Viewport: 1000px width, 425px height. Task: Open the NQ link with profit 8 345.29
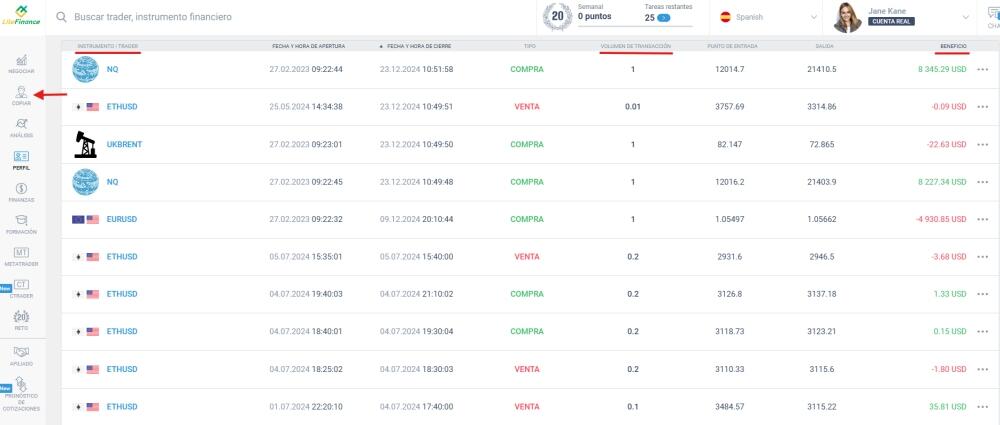click(x=112, y=70)
